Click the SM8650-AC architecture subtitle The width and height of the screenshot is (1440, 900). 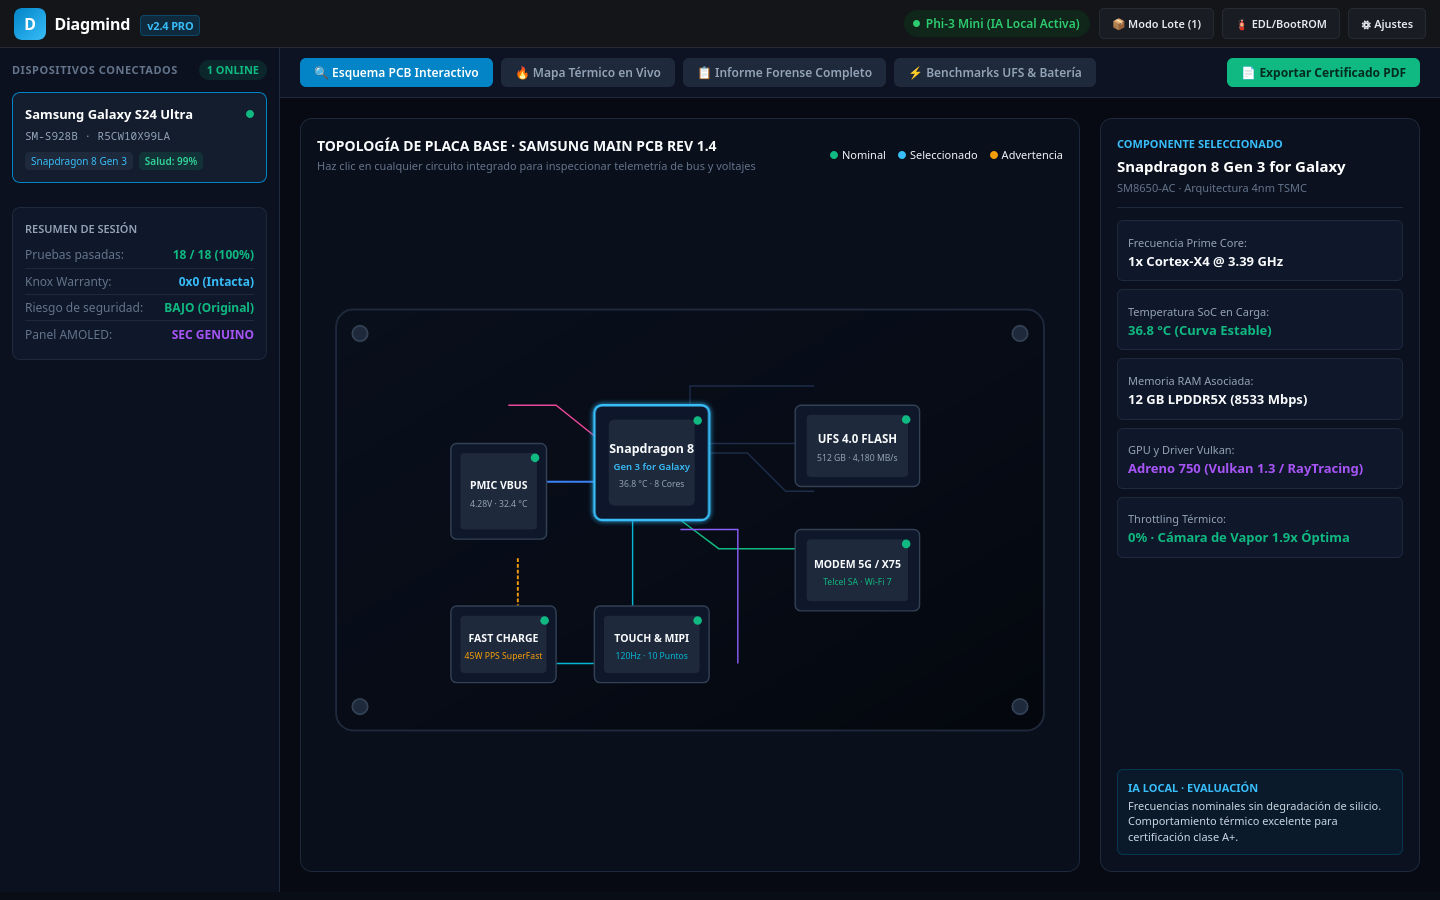pyautogui.click(x=1212, y=188)
